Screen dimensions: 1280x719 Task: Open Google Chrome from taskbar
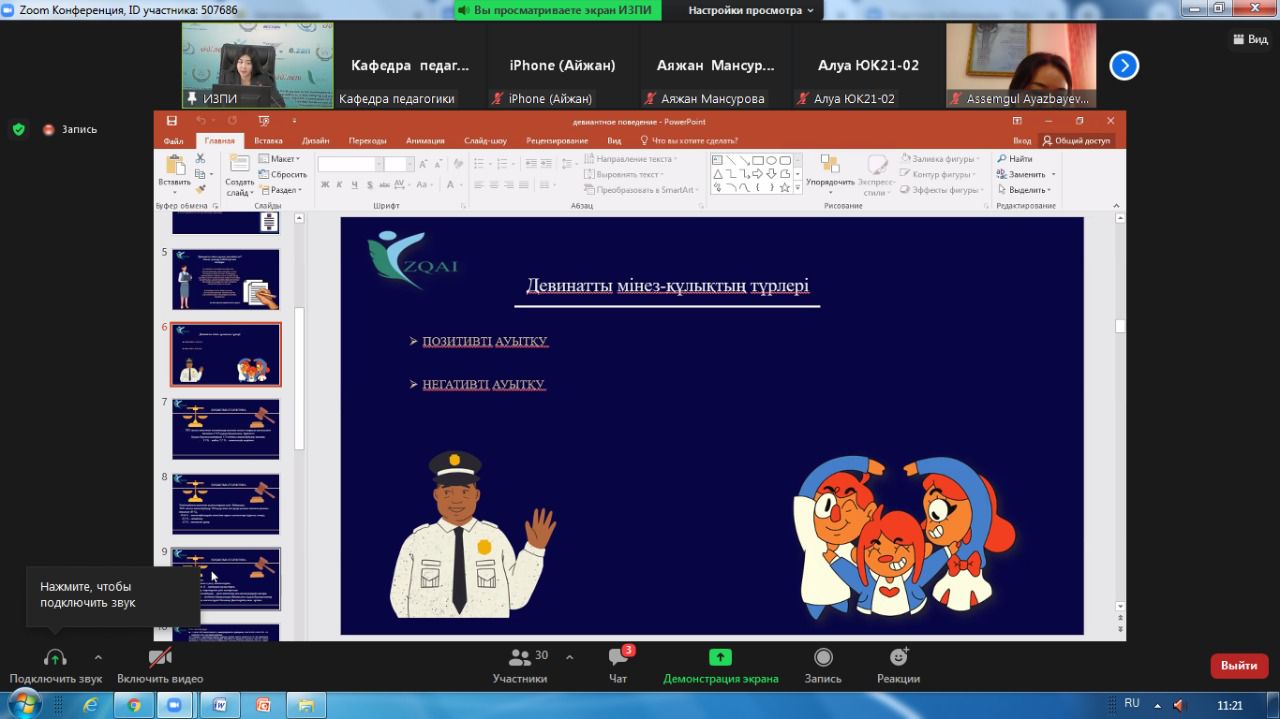click(133, 704)
